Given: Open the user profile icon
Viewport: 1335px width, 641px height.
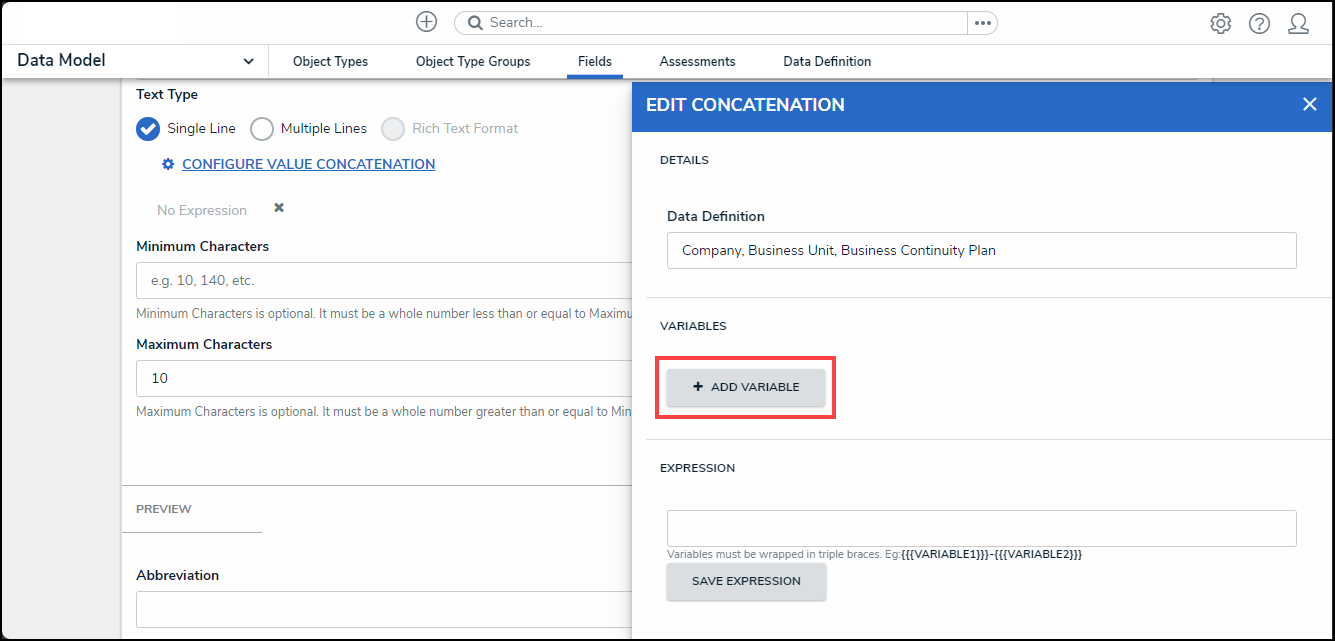Looking at the screenshot, I should pyautogui.click(x=1298, y=24).
